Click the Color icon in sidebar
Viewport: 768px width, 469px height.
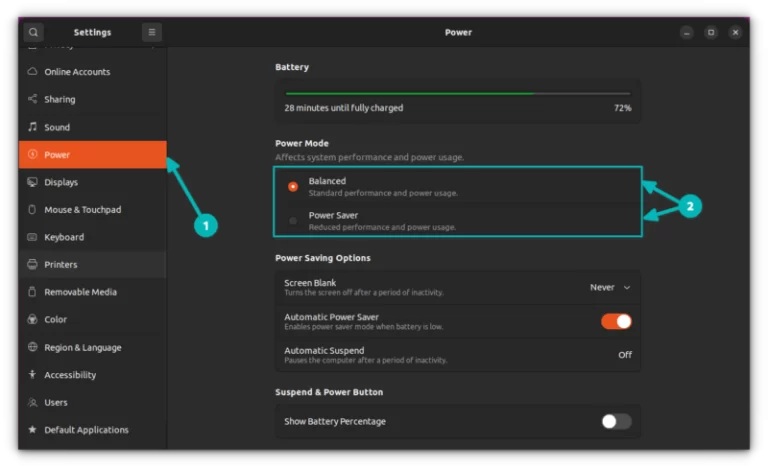[32, 319]
